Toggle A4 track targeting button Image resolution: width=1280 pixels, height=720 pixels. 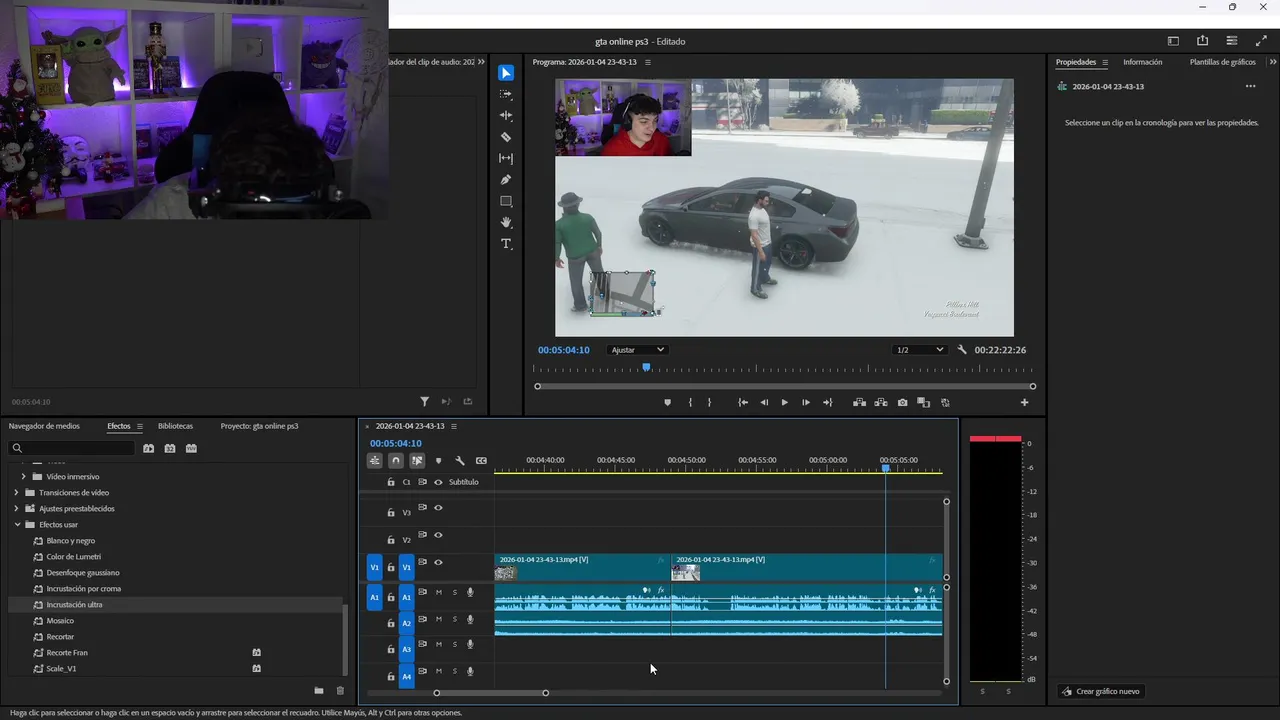tap(406, 677)
